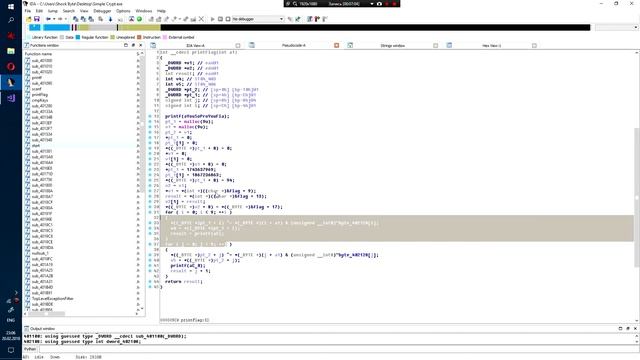
Task: Start process with the play icon
Action: coord(212,19)
